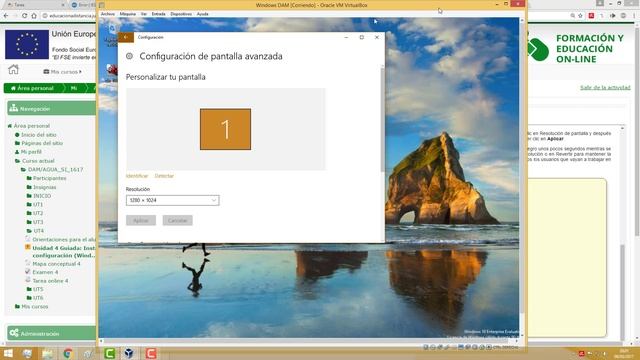Expand the UT2 folder

click(x=38, y=213)
